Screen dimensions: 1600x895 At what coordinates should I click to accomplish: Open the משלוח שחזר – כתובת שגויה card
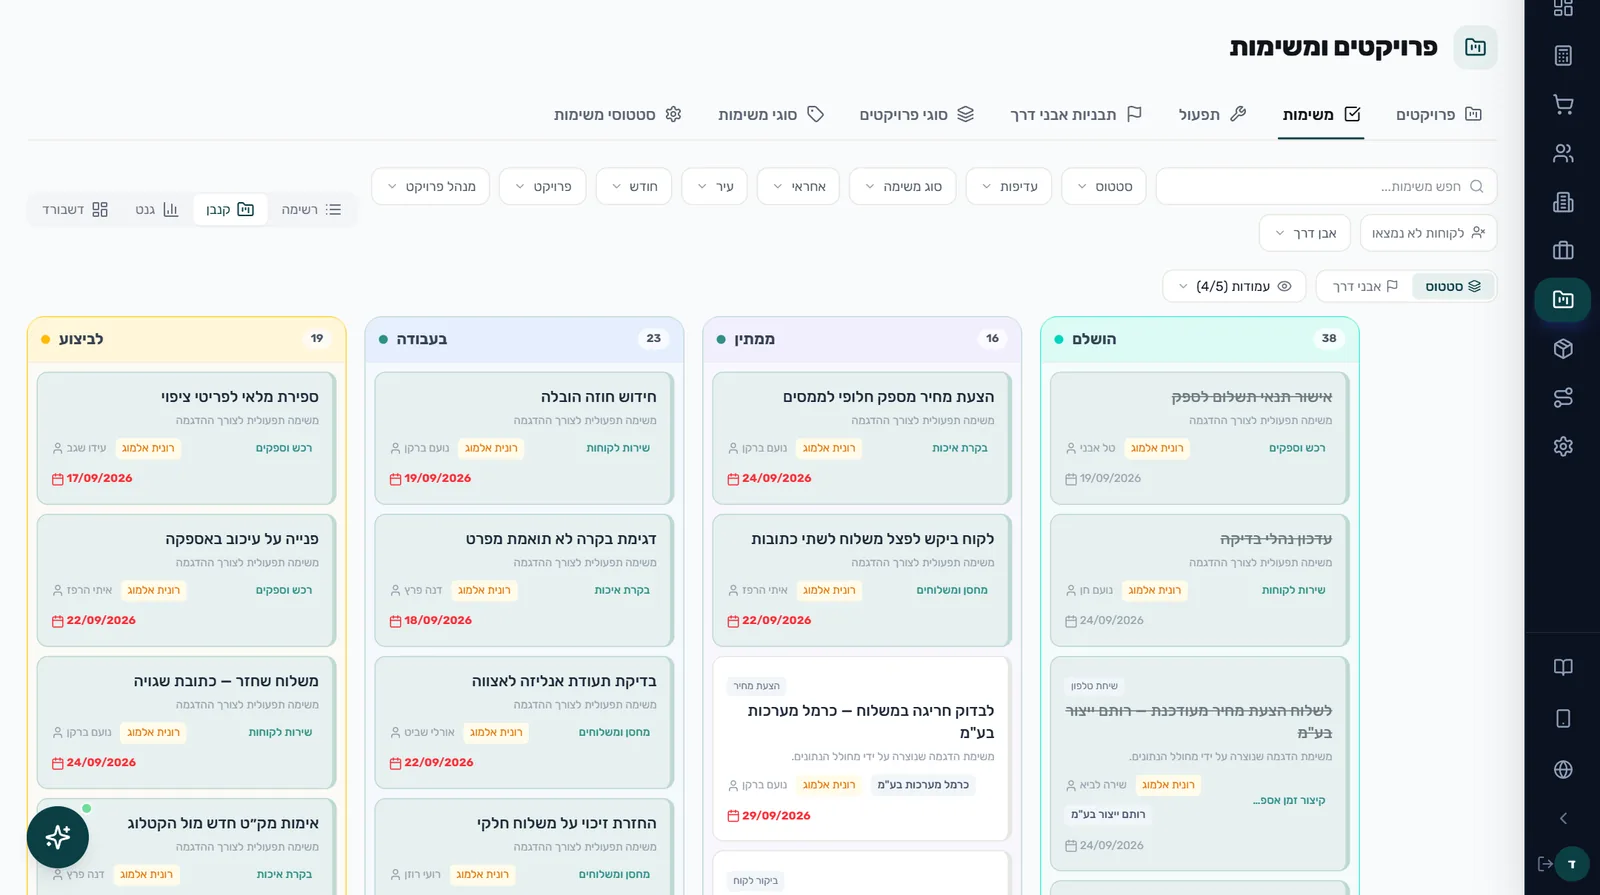coord(186,722)
